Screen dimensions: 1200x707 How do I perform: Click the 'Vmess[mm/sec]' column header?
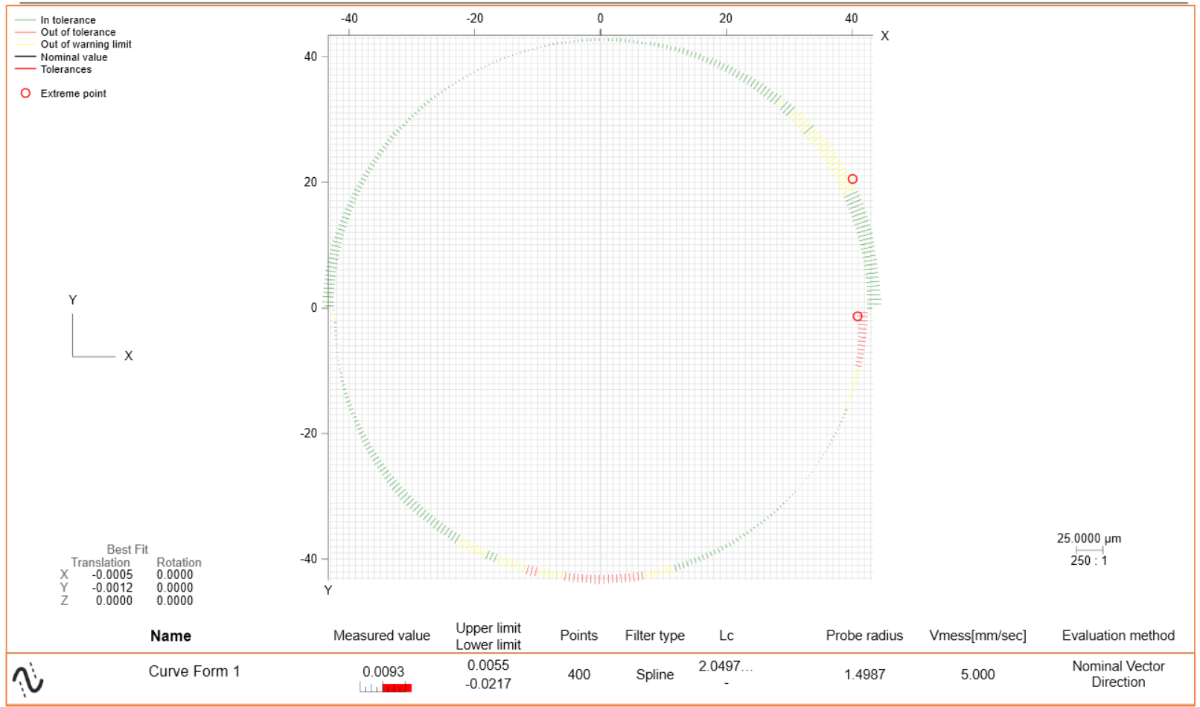coord(977,636)
